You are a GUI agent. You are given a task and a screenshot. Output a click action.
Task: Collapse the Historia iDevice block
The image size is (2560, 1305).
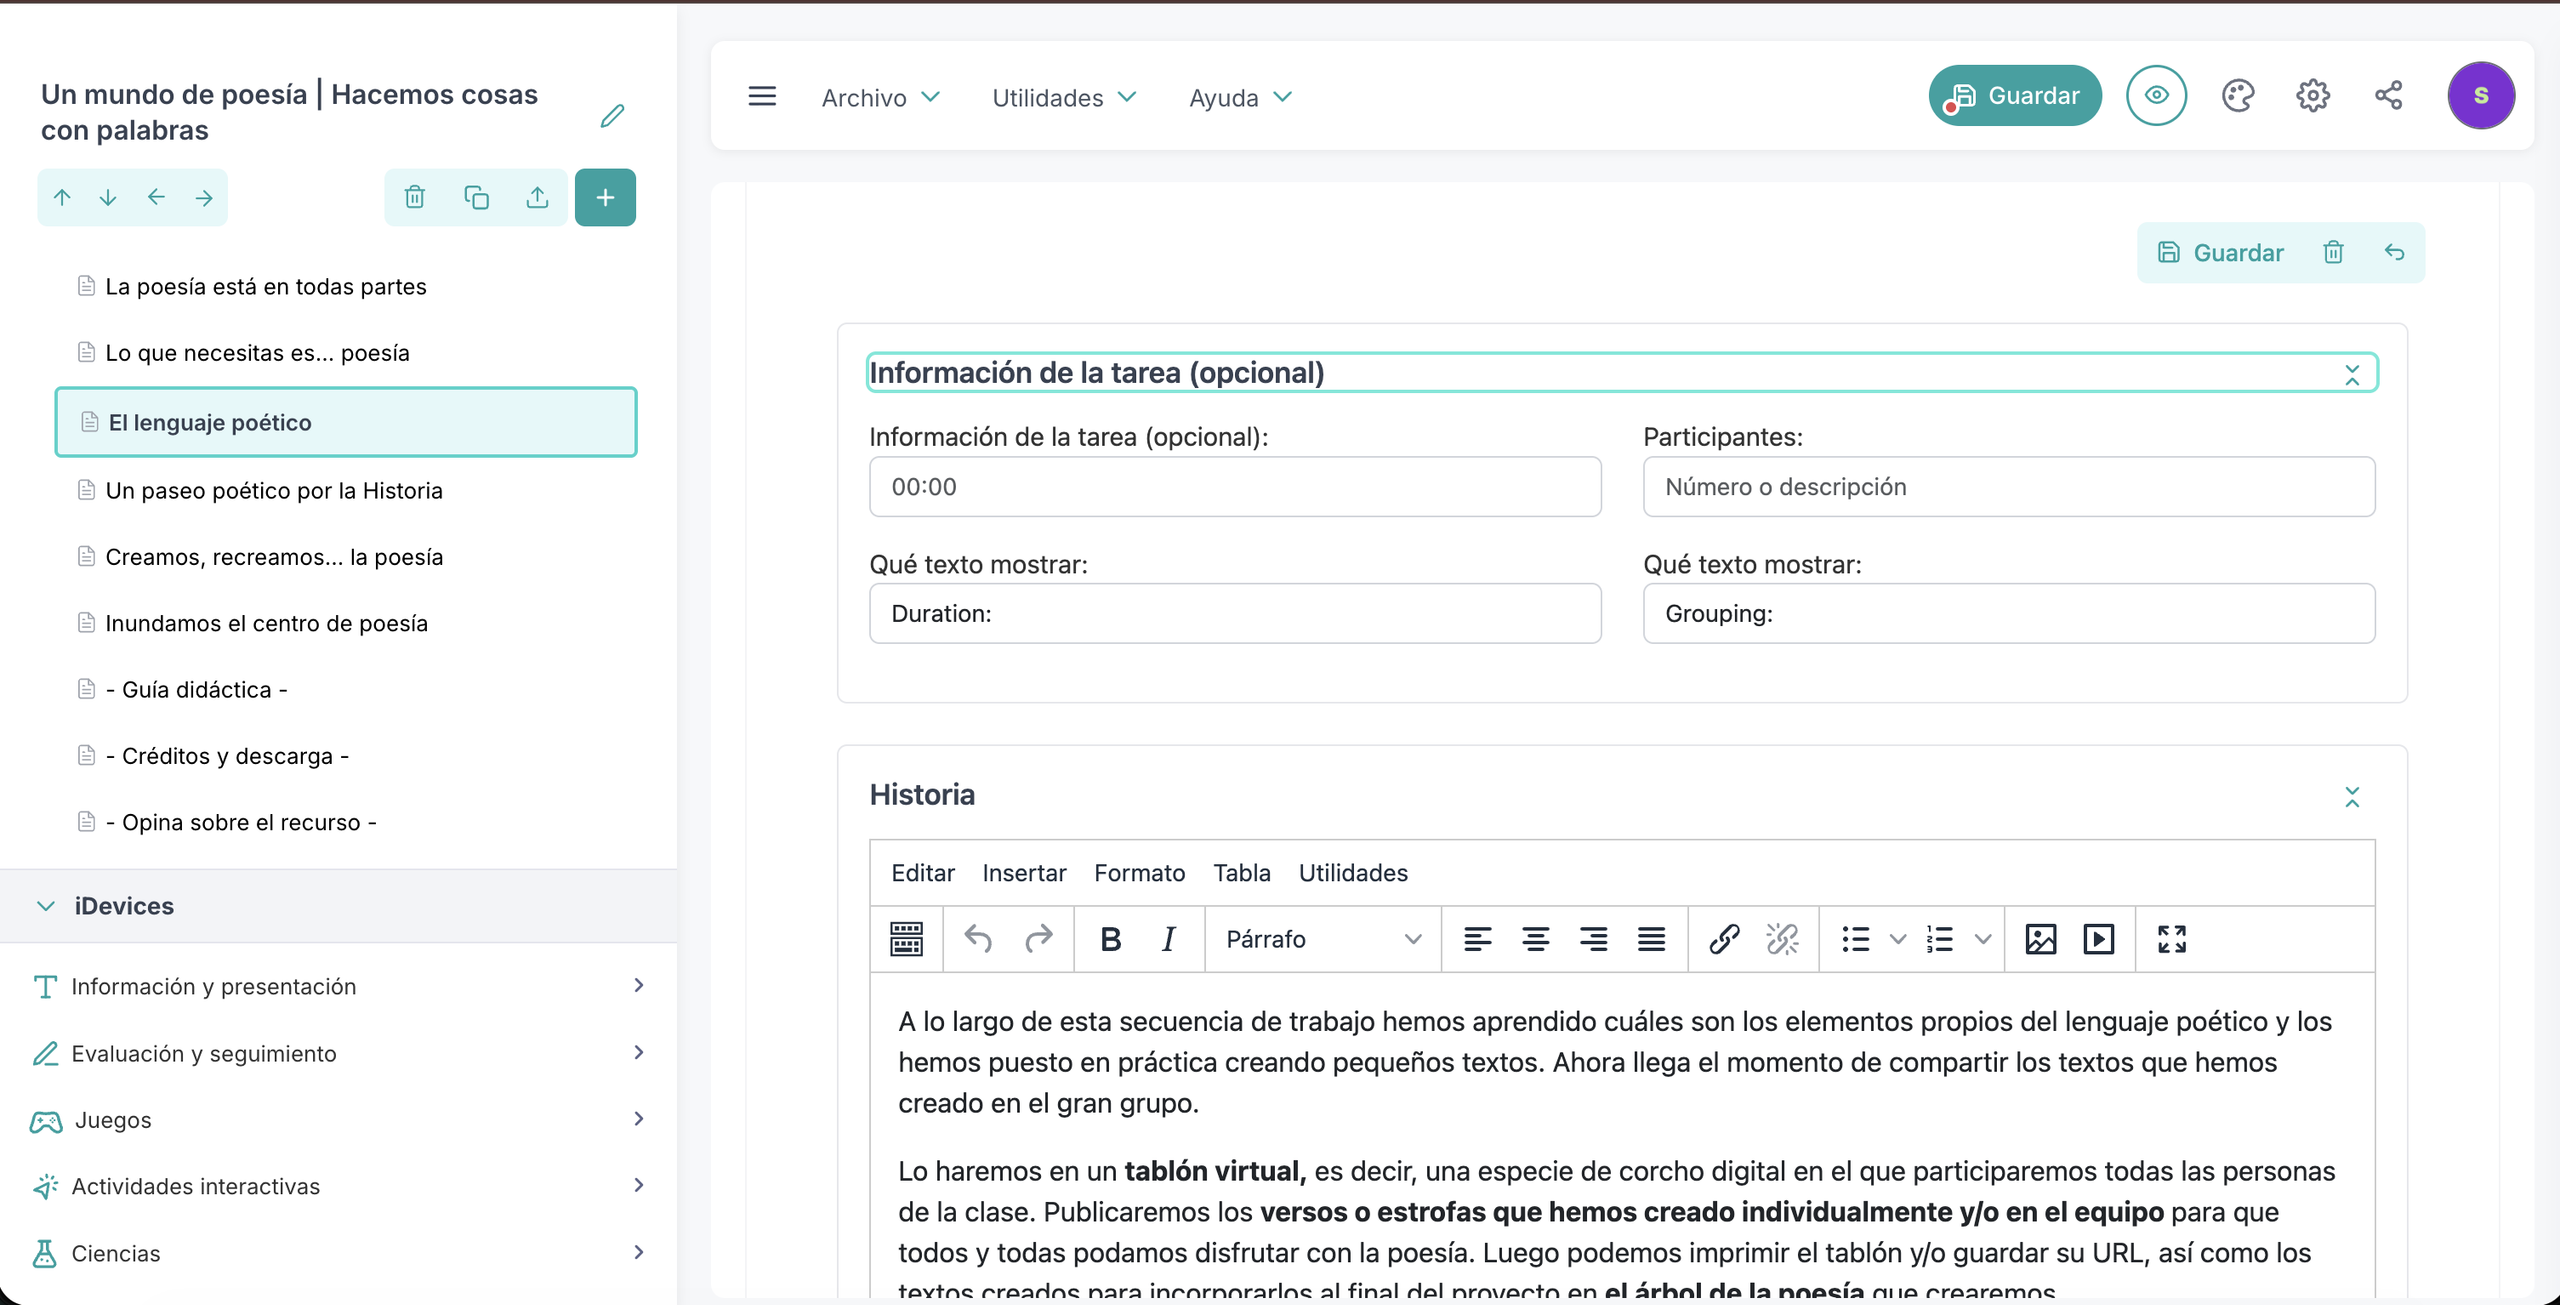[x=2354, y=797]
